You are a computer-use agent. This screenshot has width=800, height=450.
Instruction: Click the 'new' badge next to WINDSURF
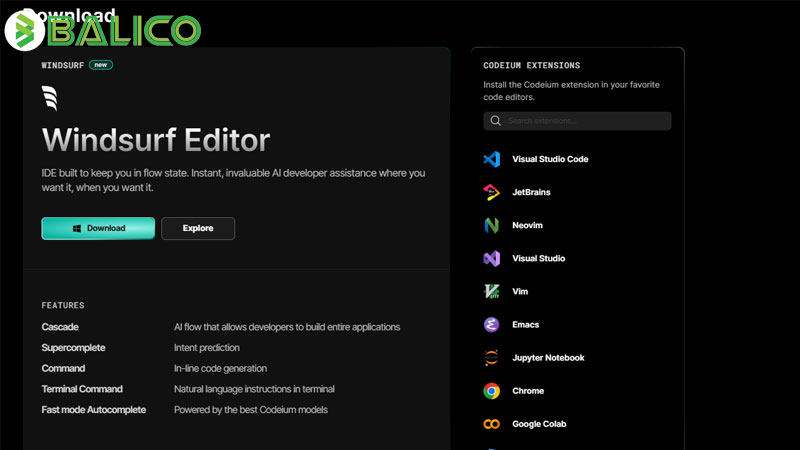point(101,65)
